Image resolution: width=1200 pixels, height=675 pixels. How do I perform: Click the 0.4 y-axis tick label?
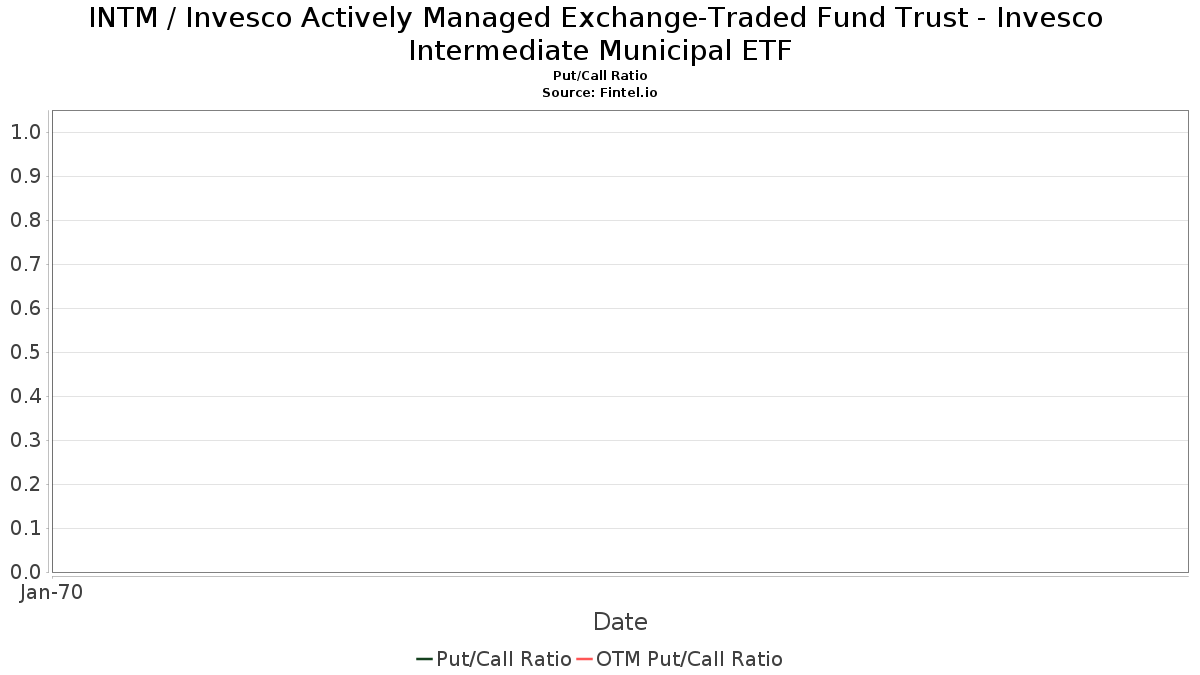[x=25, y=396]
